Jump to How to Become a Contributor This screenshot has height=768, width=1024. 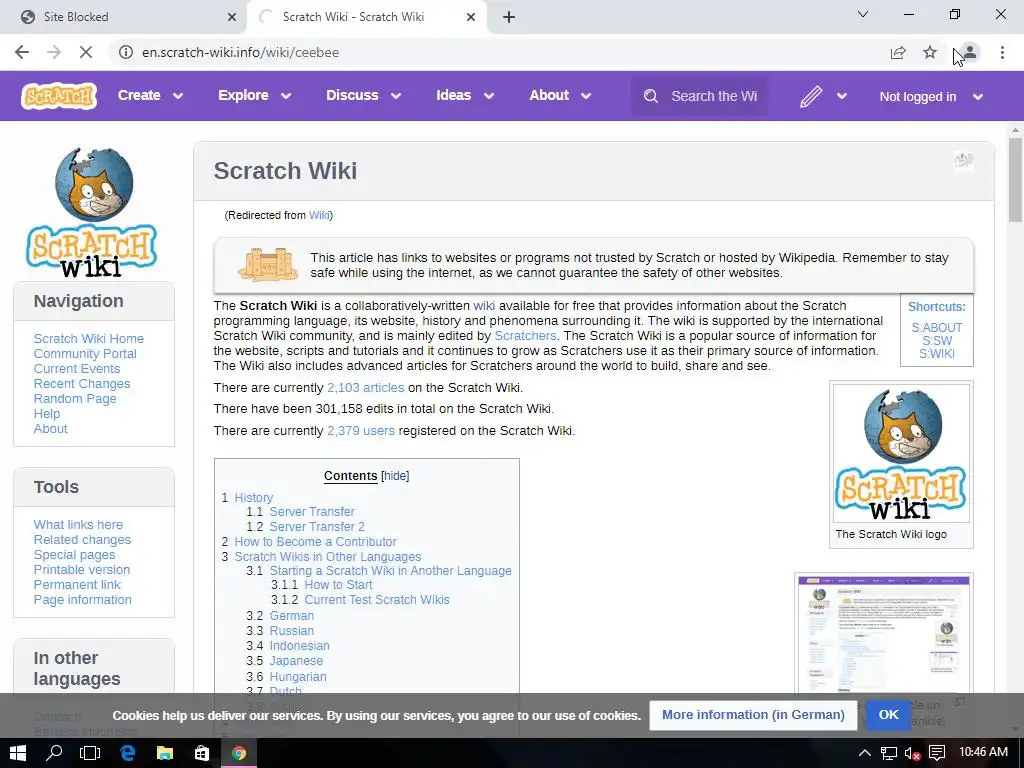point(315,541)
